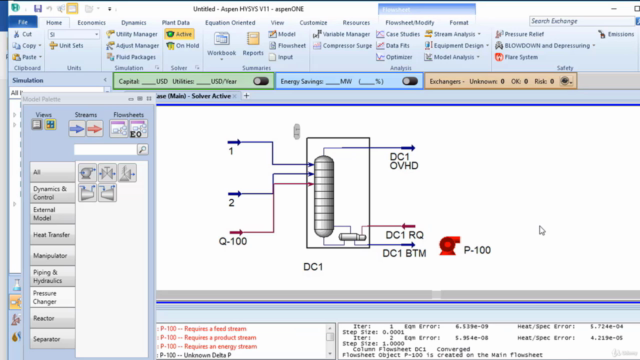Switch to the Dynamics tab
Viewport: 640px width, 360px height.
coord(133,23)
